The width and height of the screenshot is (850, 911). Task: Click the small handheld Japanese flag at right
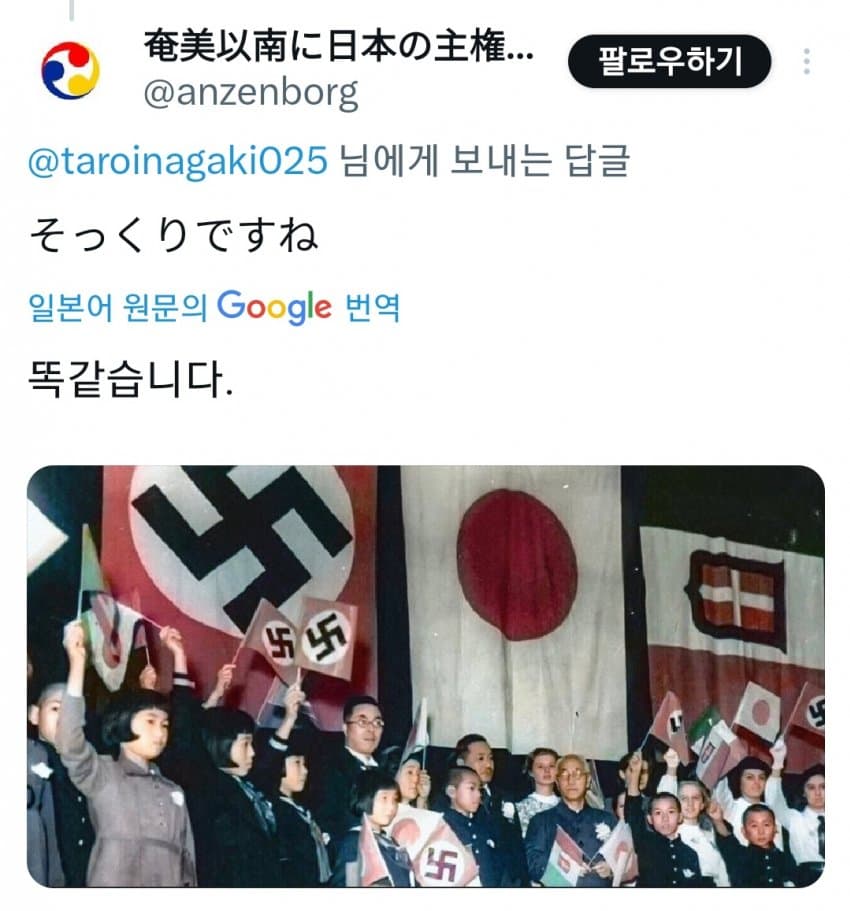coord(757,713)
